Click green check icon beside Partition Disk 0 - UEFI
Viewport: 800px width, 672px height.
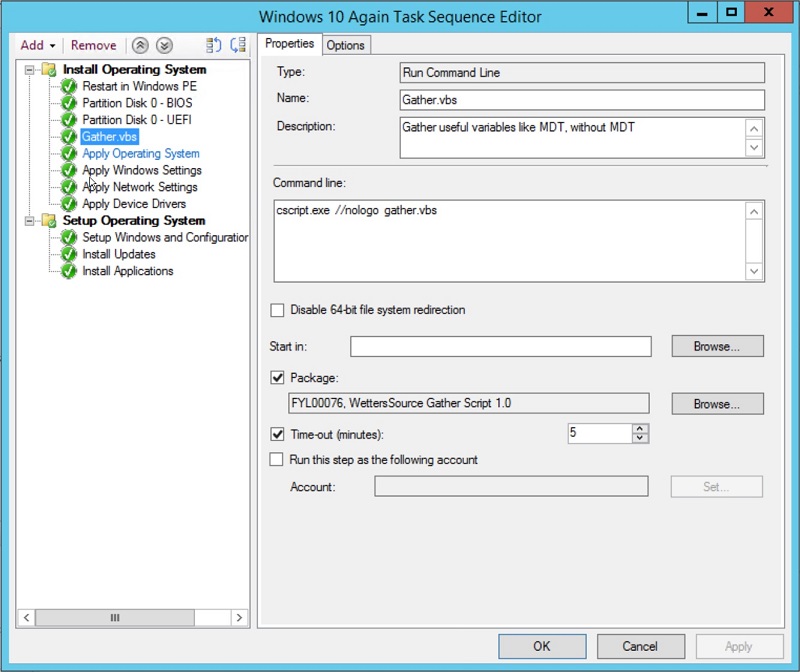(x=69, y=120)
